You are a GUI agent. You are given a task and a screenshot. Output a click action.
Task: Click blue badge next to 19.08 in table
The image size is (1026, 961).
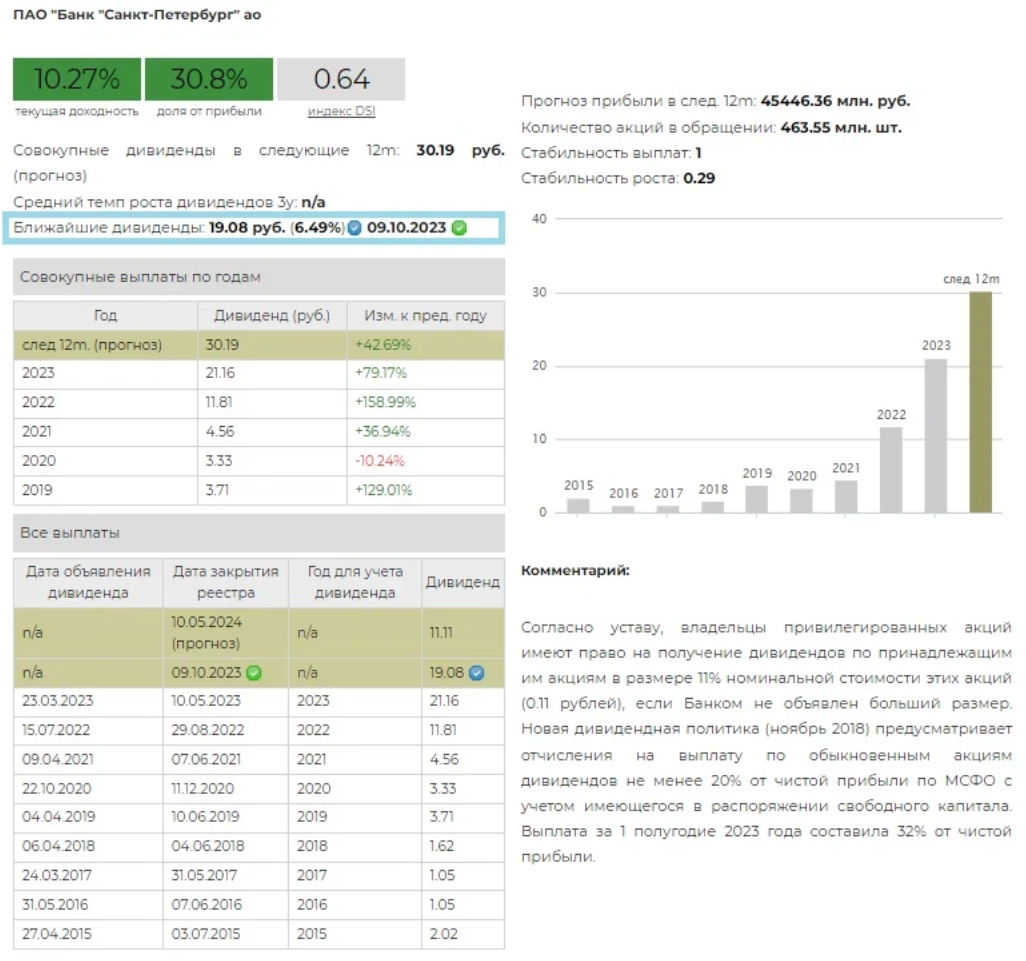pos(476,673)
